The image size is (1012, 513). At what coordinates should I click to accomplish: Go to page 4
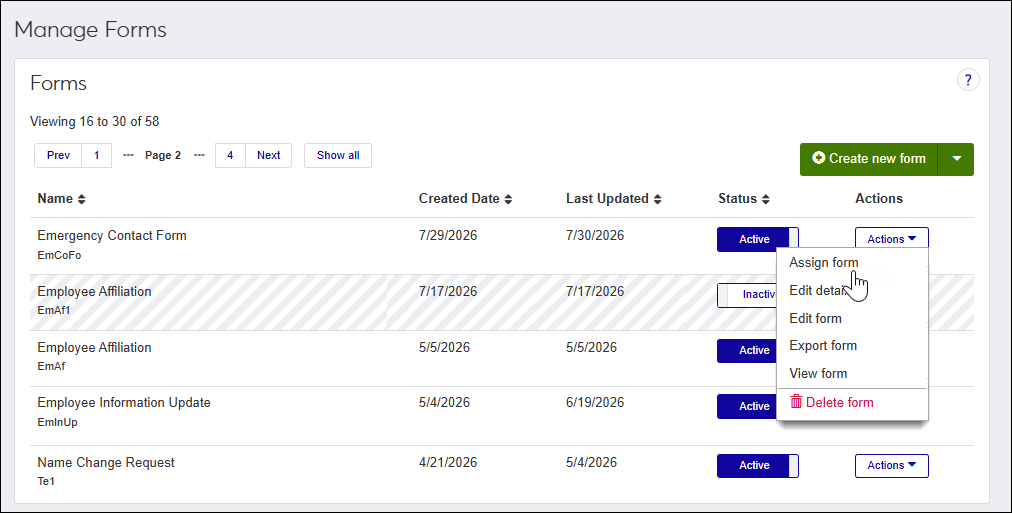[x=230, y=156]
